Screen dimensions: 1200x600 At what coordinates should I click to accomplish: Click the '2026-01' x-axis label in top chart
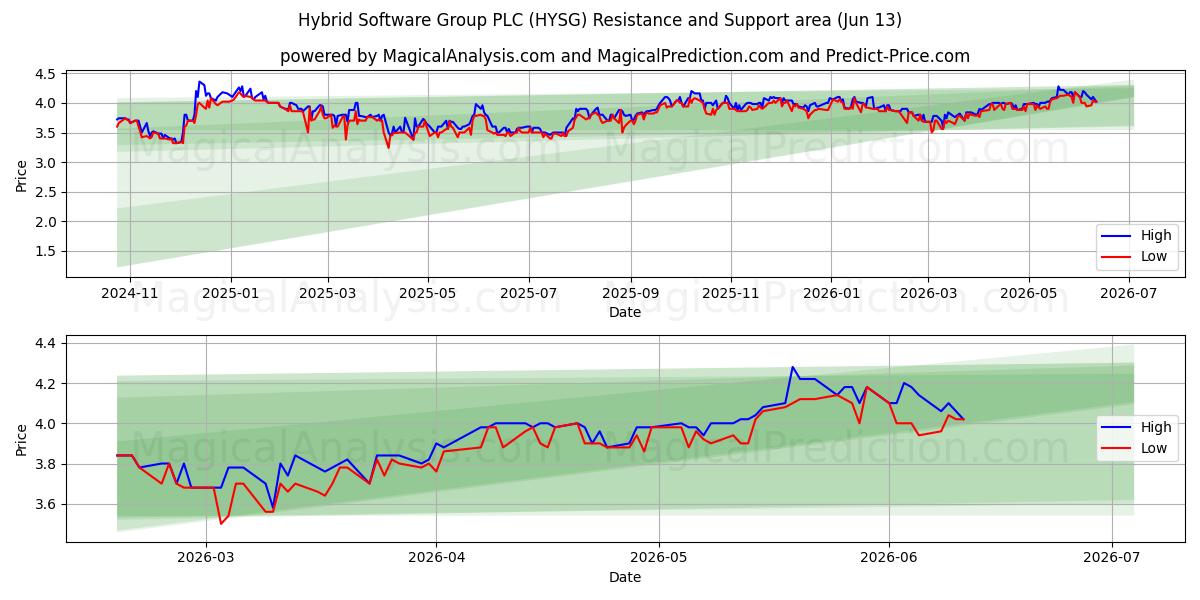[830, 293]
